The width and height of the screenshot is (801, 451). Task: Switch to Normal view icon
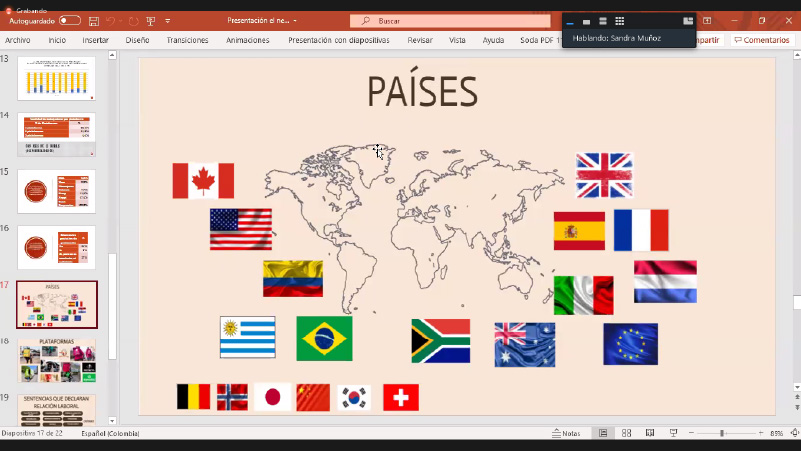click(603, 433)
